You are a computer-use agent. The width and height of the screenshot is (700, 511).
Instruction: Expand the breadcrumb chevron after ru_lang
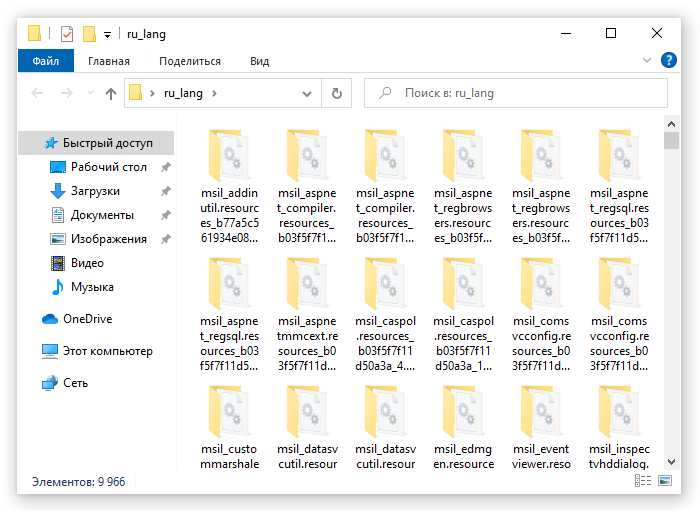[214, 93]
